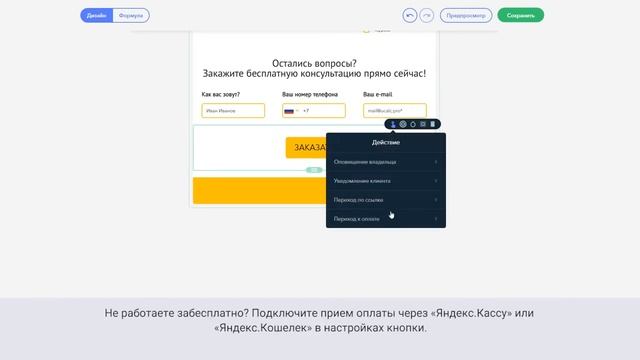This screenshot has height=360, width=640.
Task: Undo the last change with the back arrow
Action: [409, 16]
